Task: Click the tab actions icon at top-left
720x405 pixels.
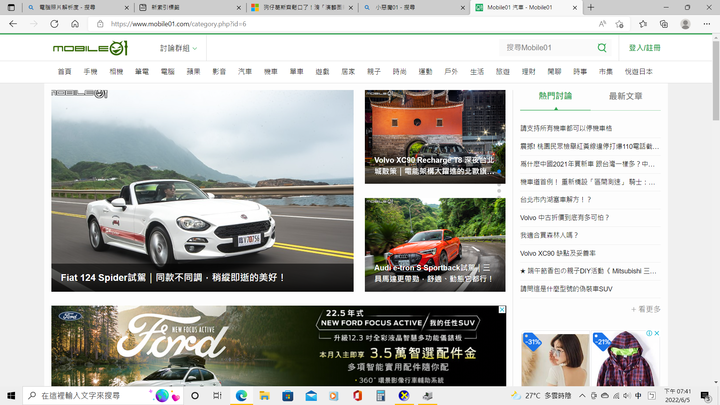Action: pyautogui.click(x=11, y=7)
